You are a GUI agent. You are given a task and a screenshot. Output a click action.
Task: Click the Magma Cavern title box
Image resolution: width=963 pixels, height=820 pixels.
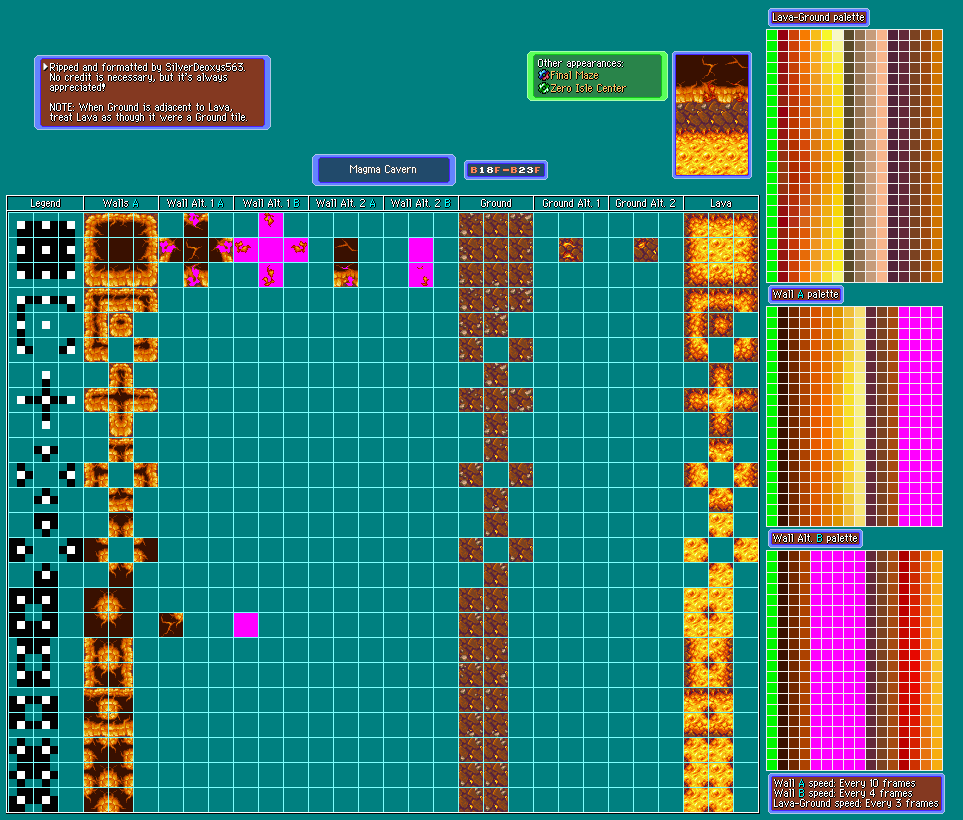click(x=384, y=170)
